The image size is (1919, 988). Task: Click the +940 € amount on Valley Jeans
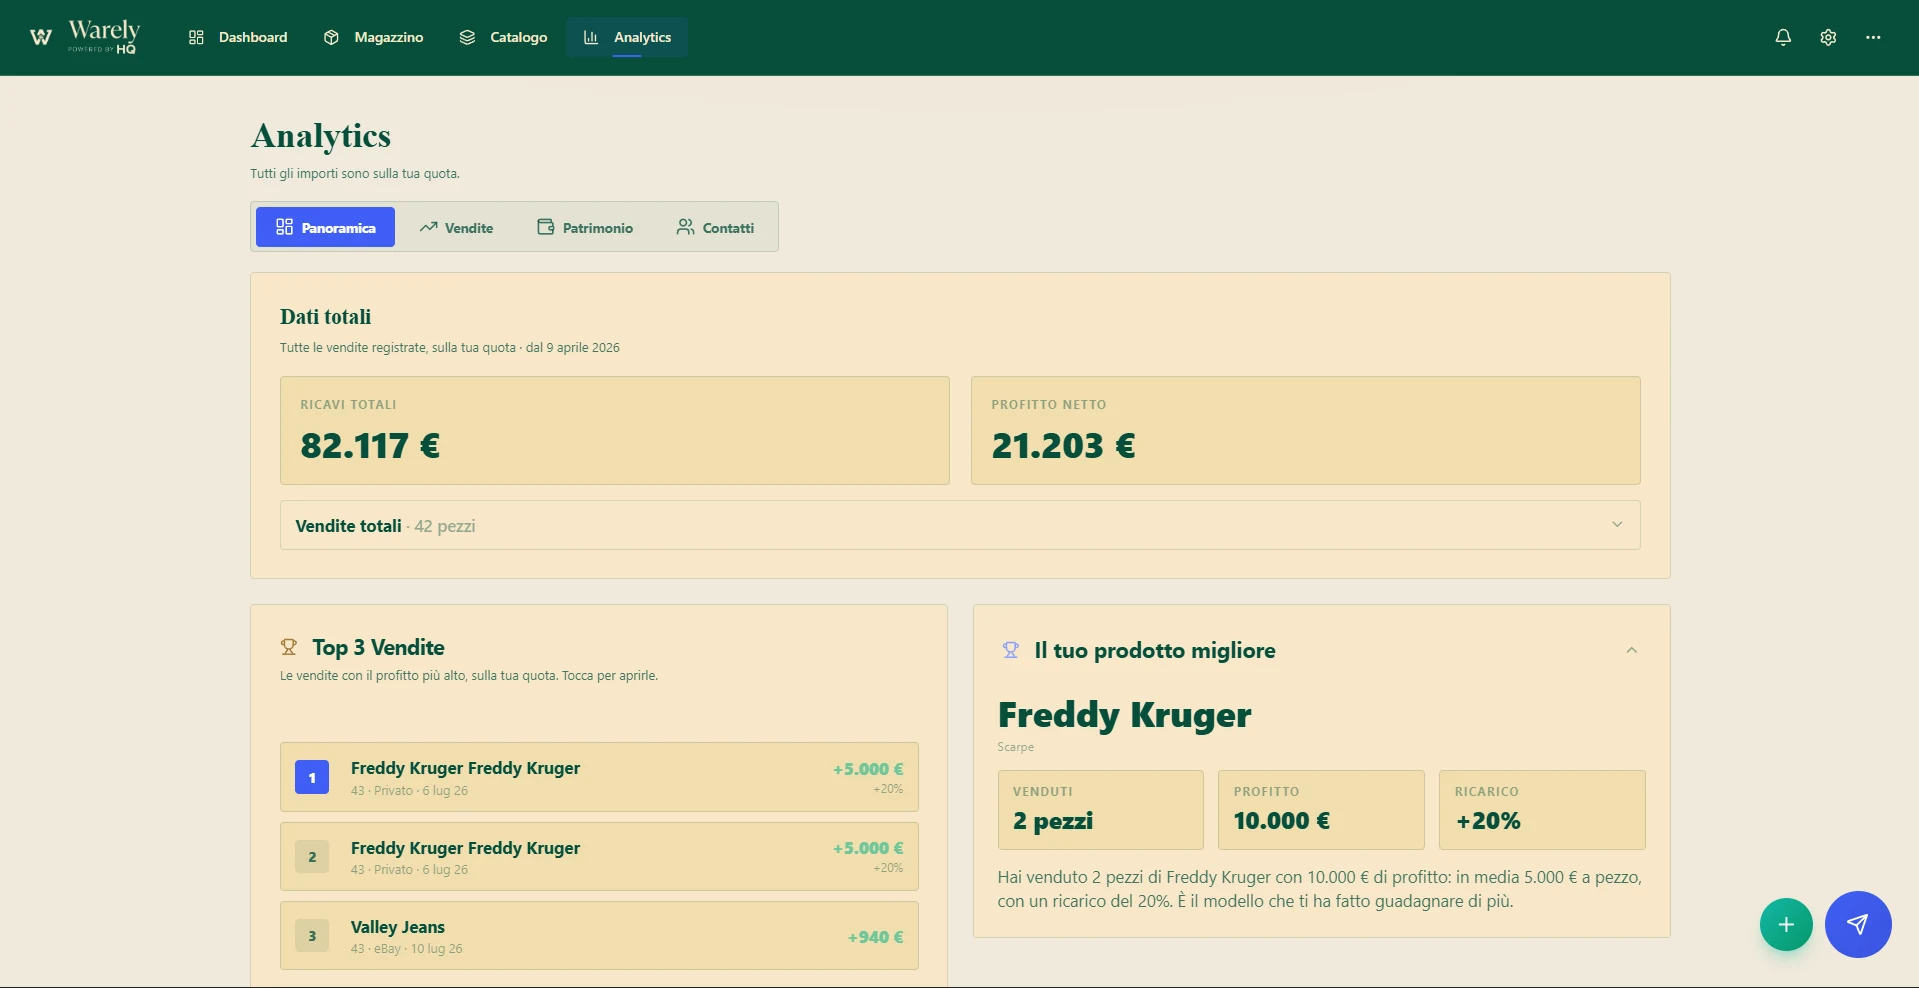click(875, 937)
